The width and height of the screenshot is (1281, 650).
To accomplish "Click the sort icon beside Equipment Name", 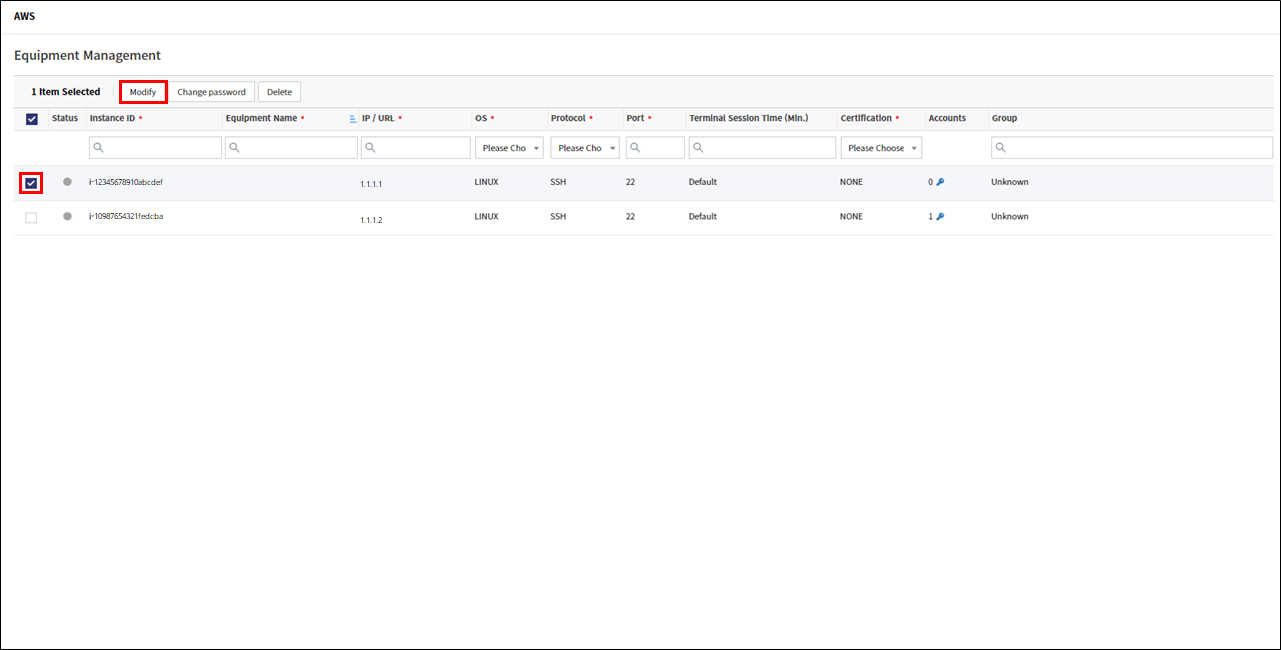I will coord(352,119).
